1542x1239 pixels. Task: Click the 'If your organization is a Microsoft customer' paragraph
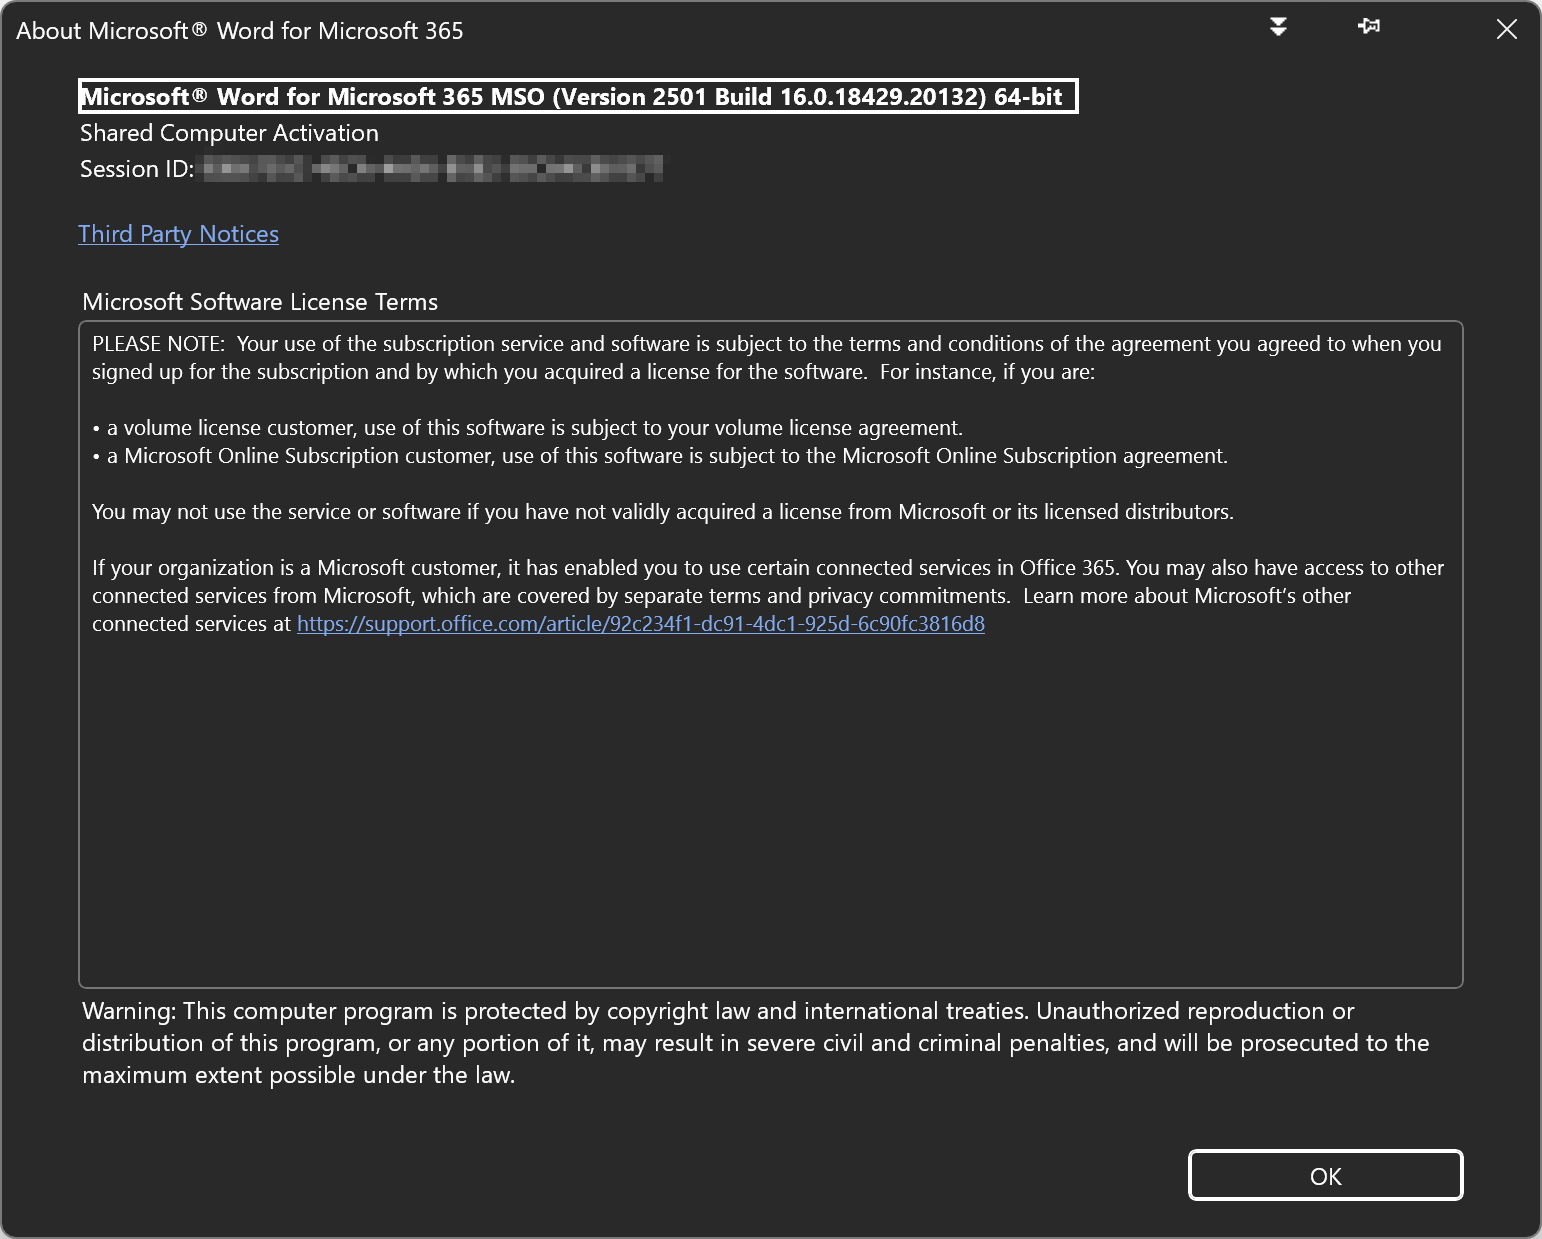point(768,596)
